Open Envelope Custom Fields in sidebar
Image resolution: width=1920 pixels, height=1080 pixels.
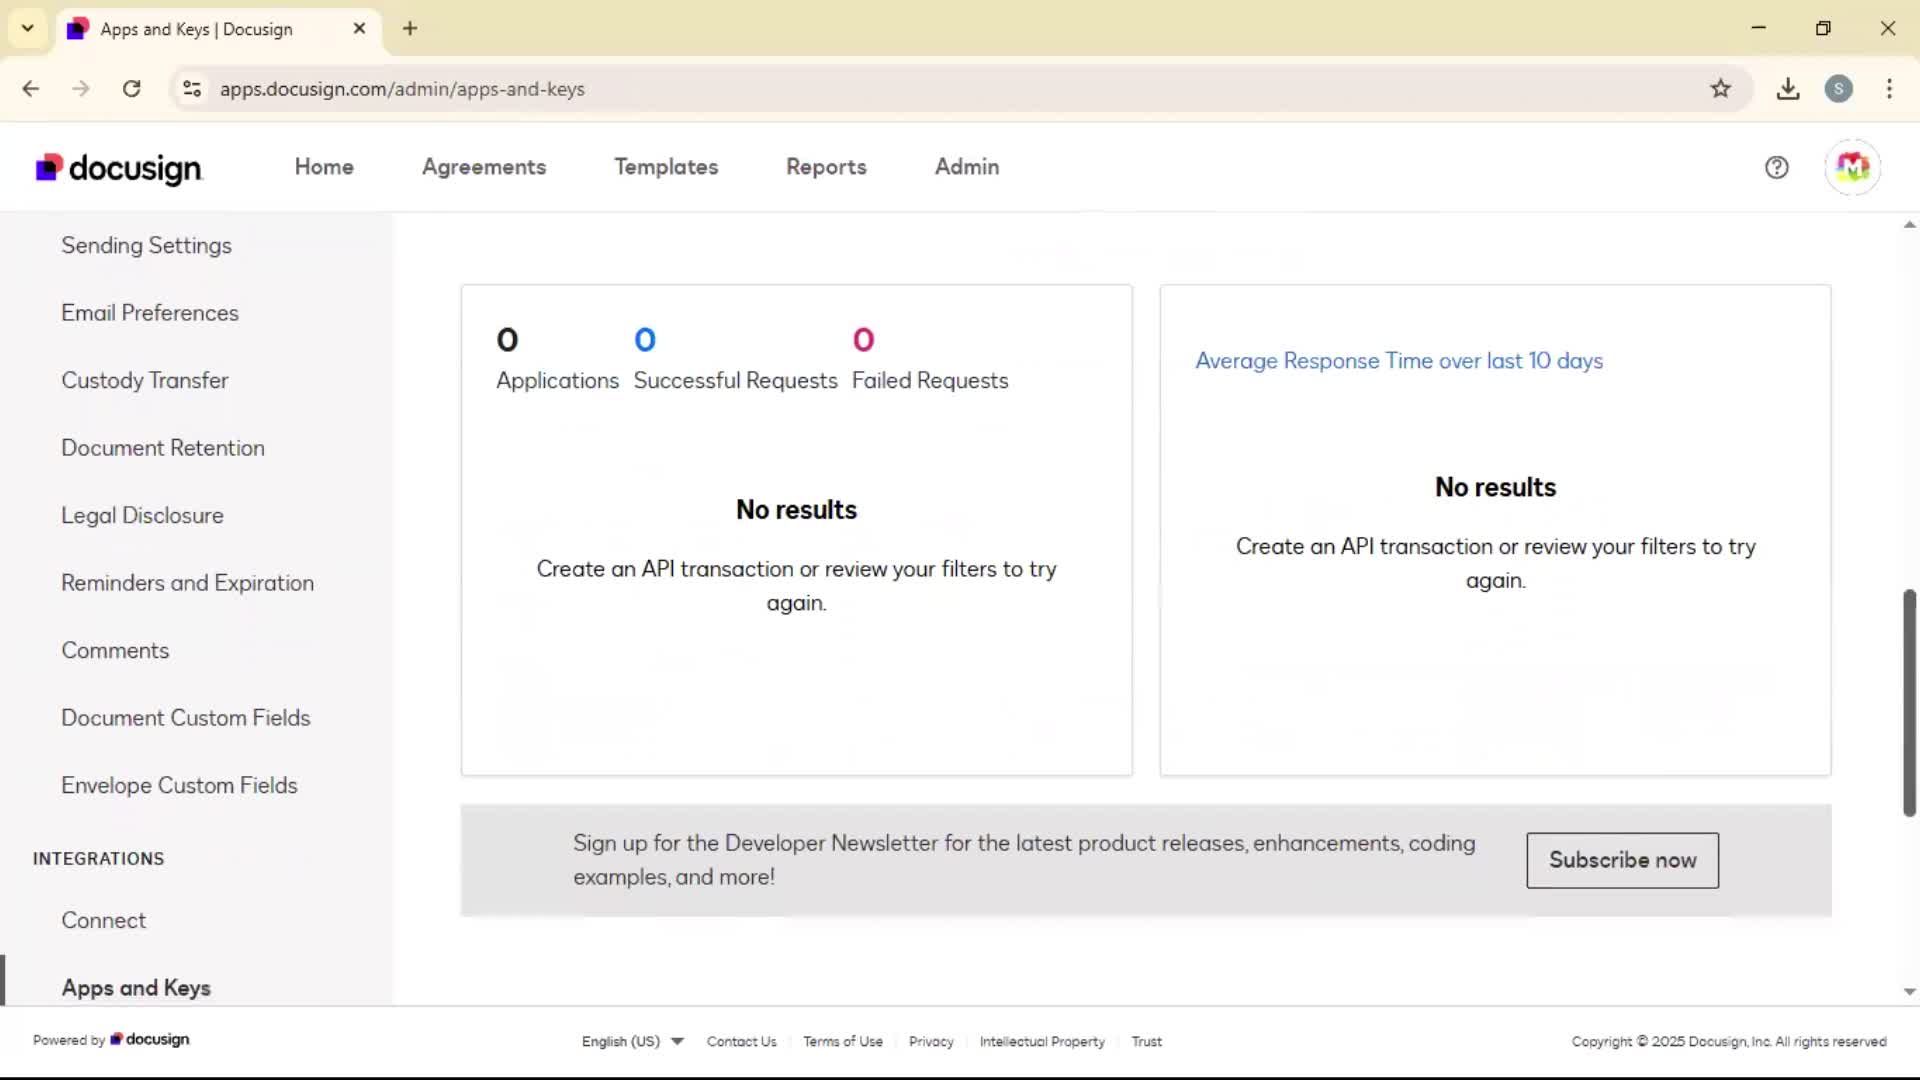tap(179, 785)
